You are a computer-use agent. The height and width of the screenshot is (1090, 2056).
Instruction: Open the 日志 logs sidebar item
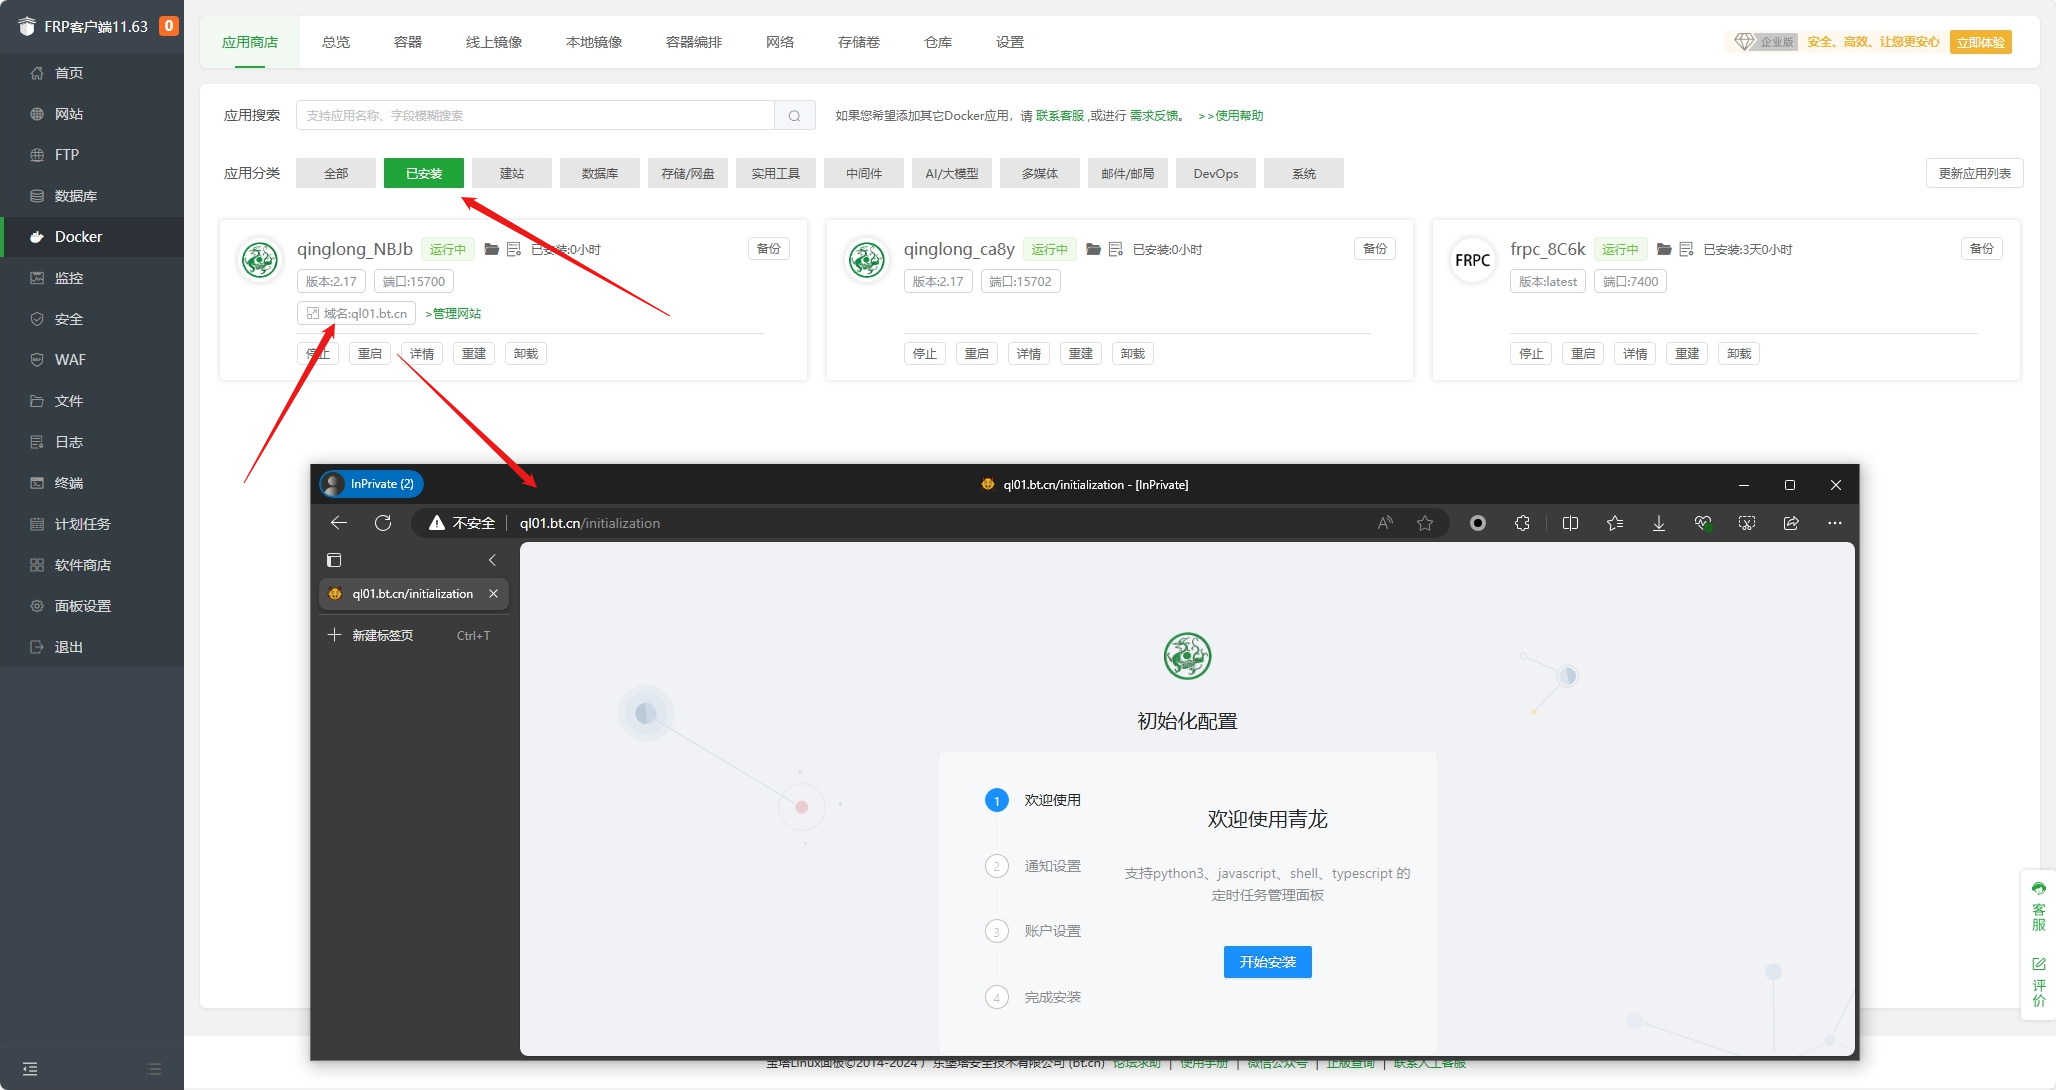92,442
